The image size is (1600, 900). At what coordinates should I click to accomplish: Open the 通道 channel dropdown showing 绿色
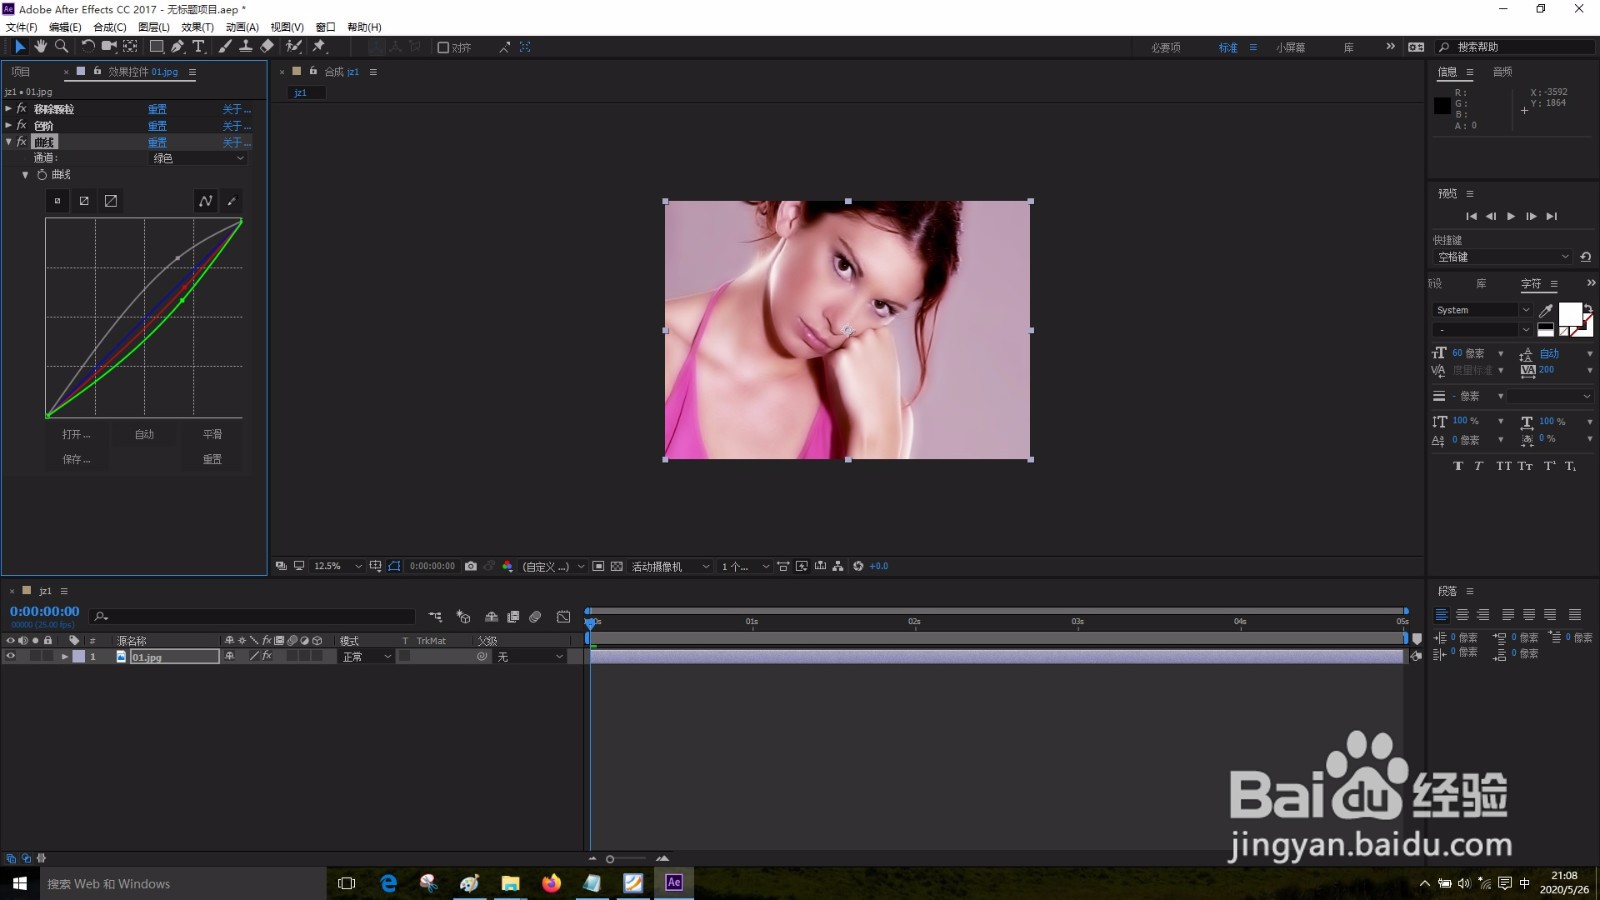pos(197,158)
